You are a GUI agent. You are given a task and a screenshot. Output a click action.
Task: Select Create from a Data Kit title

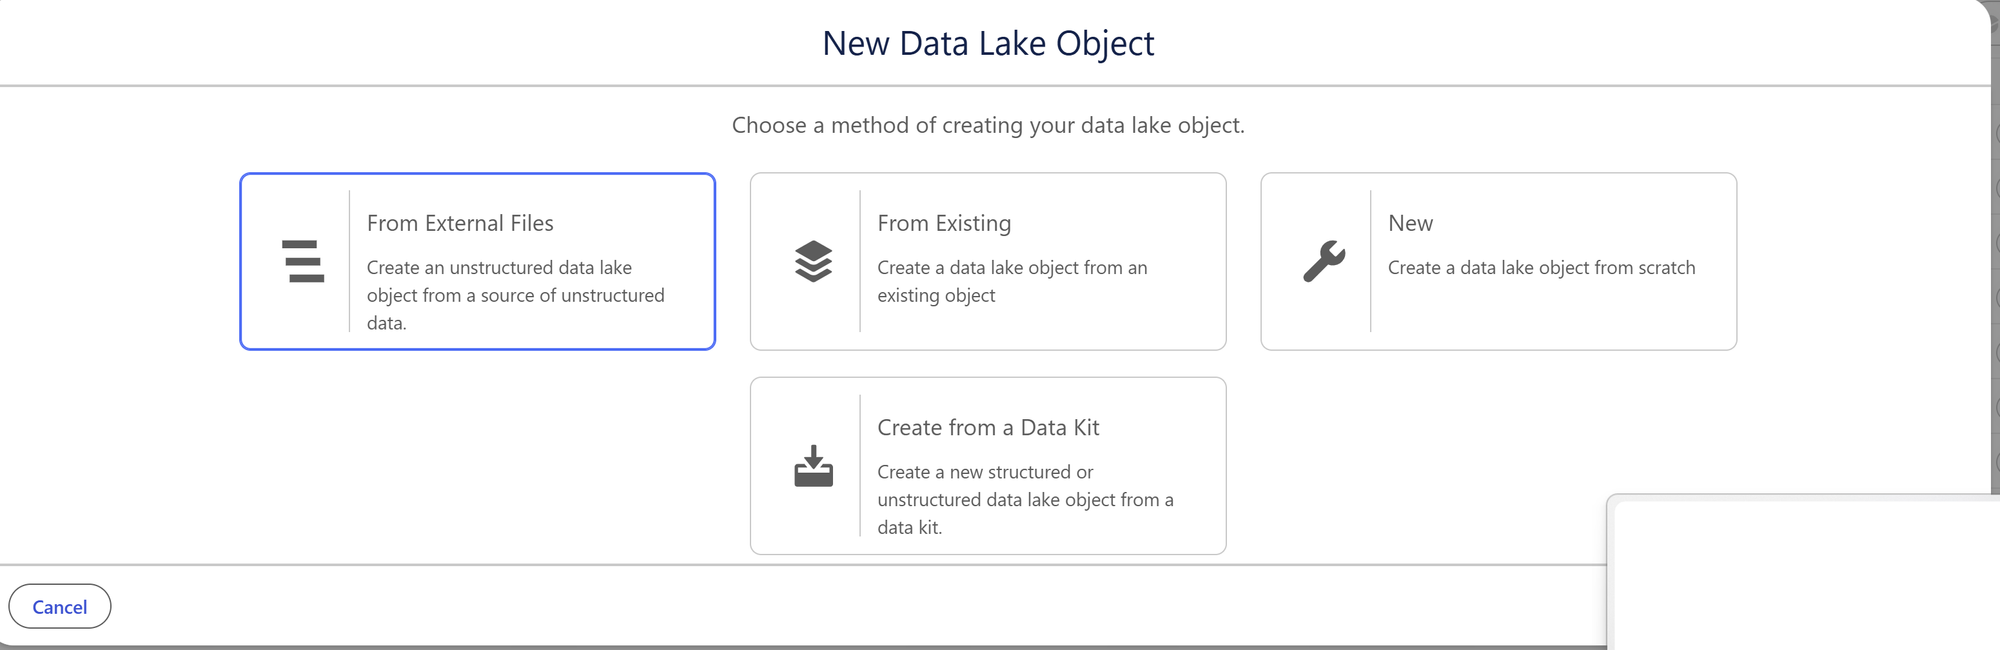click(988, 427)
